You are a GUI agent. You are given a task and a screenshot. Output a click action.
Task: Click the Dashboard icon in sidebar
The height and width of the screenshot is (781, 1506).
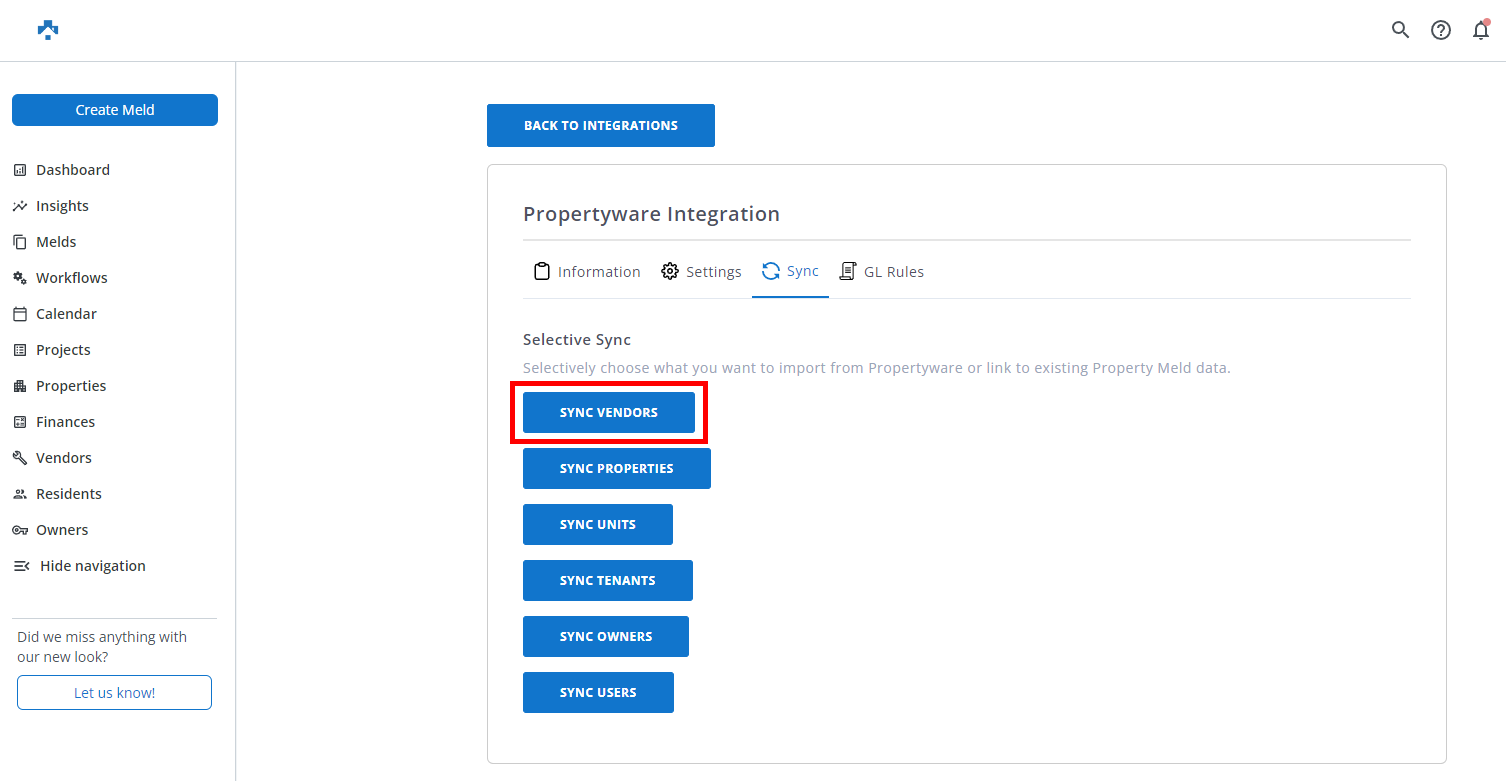(20, 170)
